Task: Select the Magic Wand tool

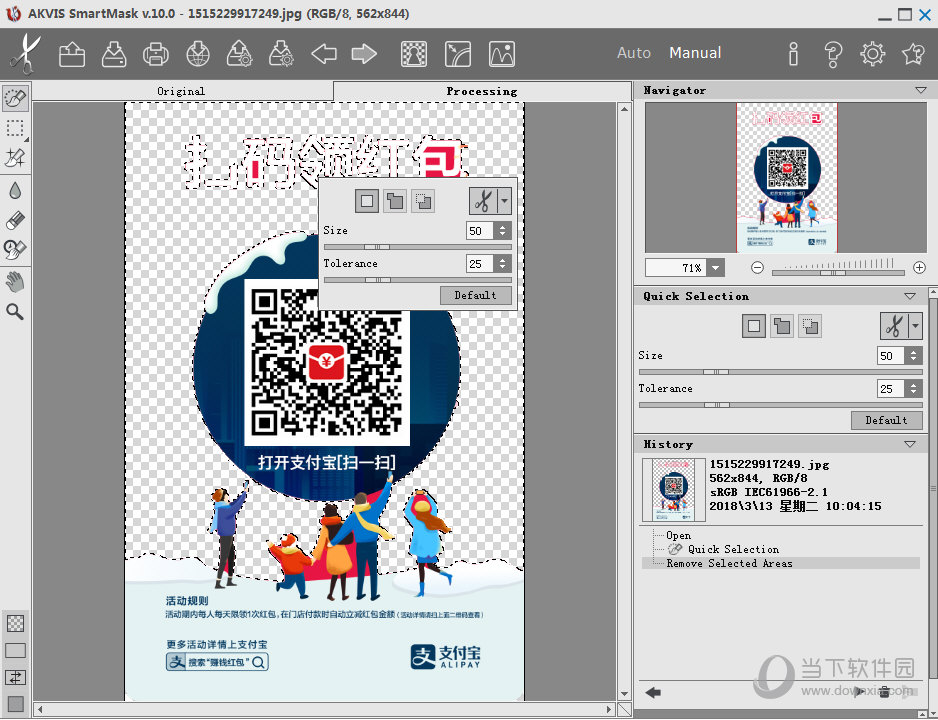Action: coord(15,158)
